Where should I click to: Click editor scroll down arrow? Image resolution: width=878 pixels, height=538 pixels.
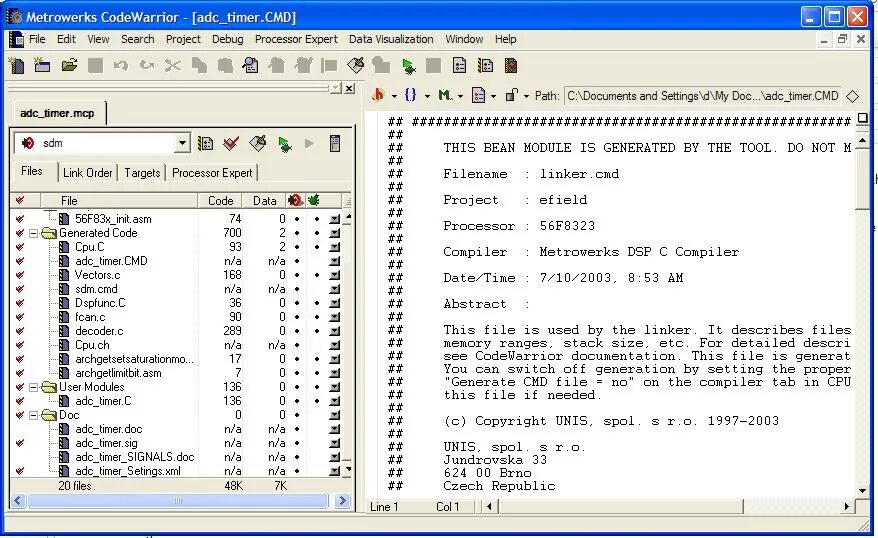[863, 491]
